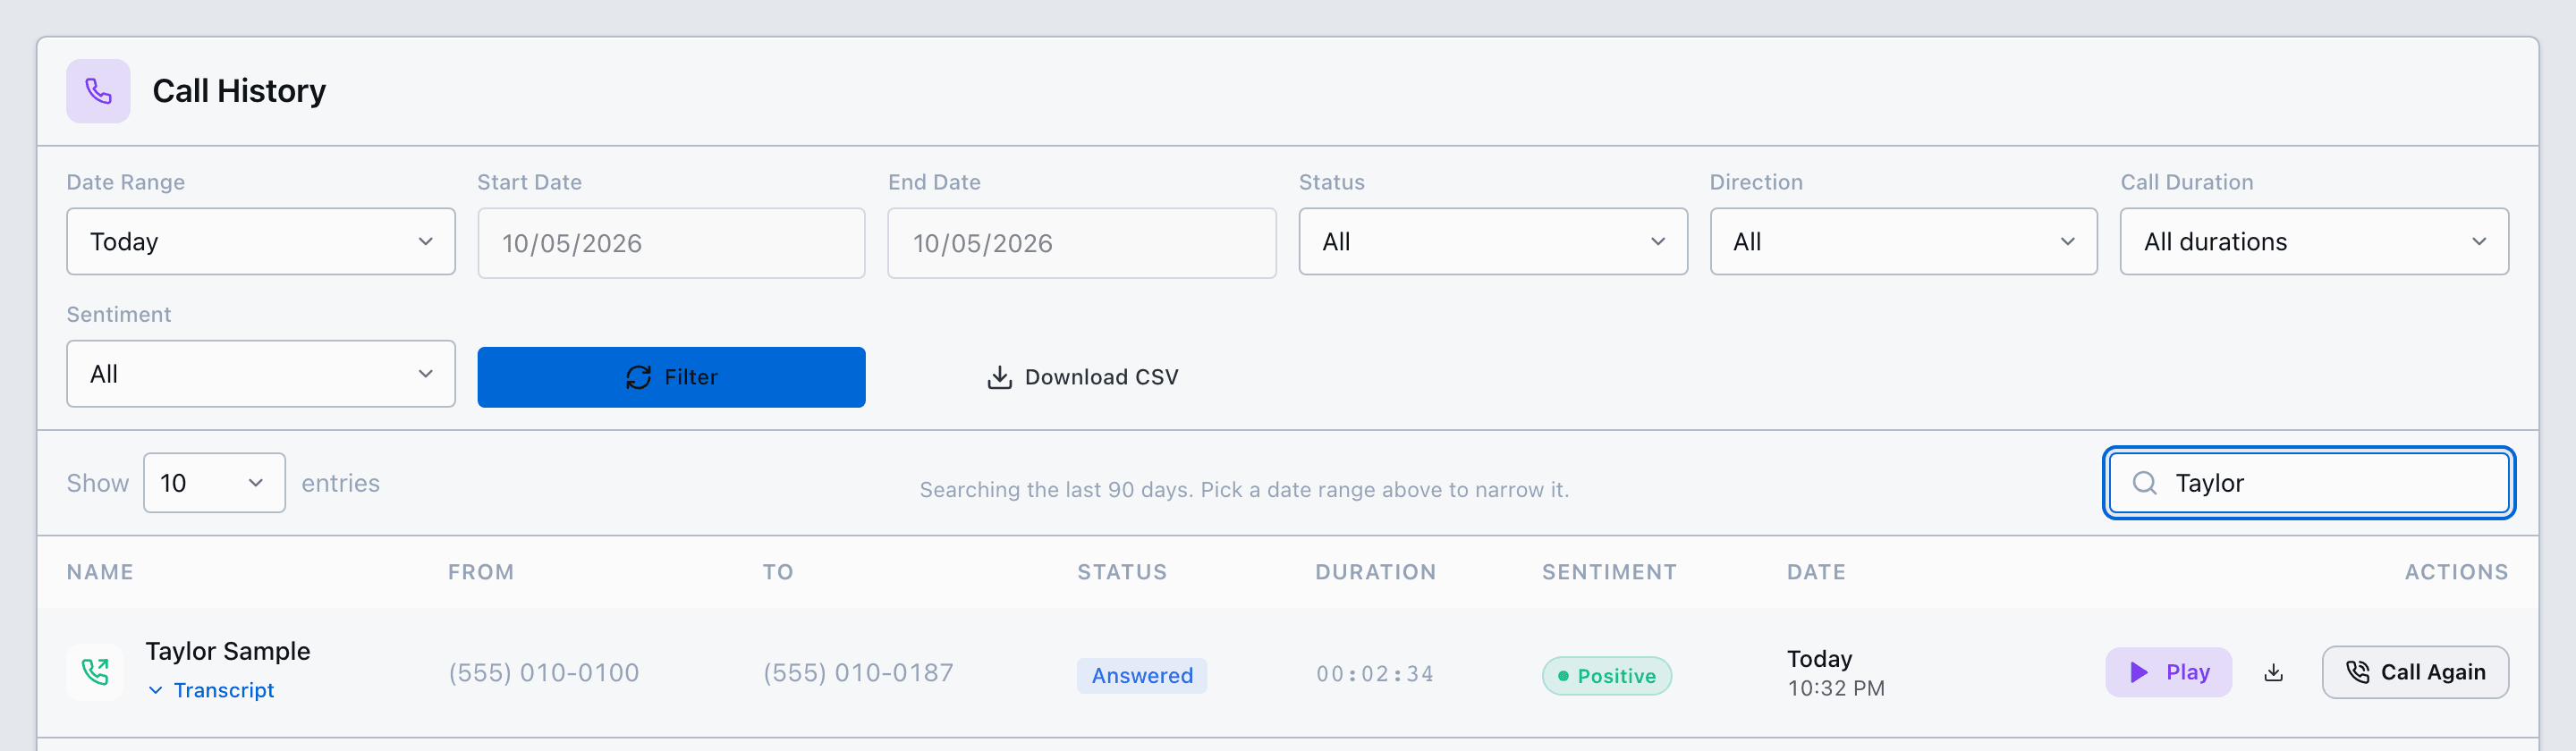Click the Answered status badge

[x=1142, y=676]
